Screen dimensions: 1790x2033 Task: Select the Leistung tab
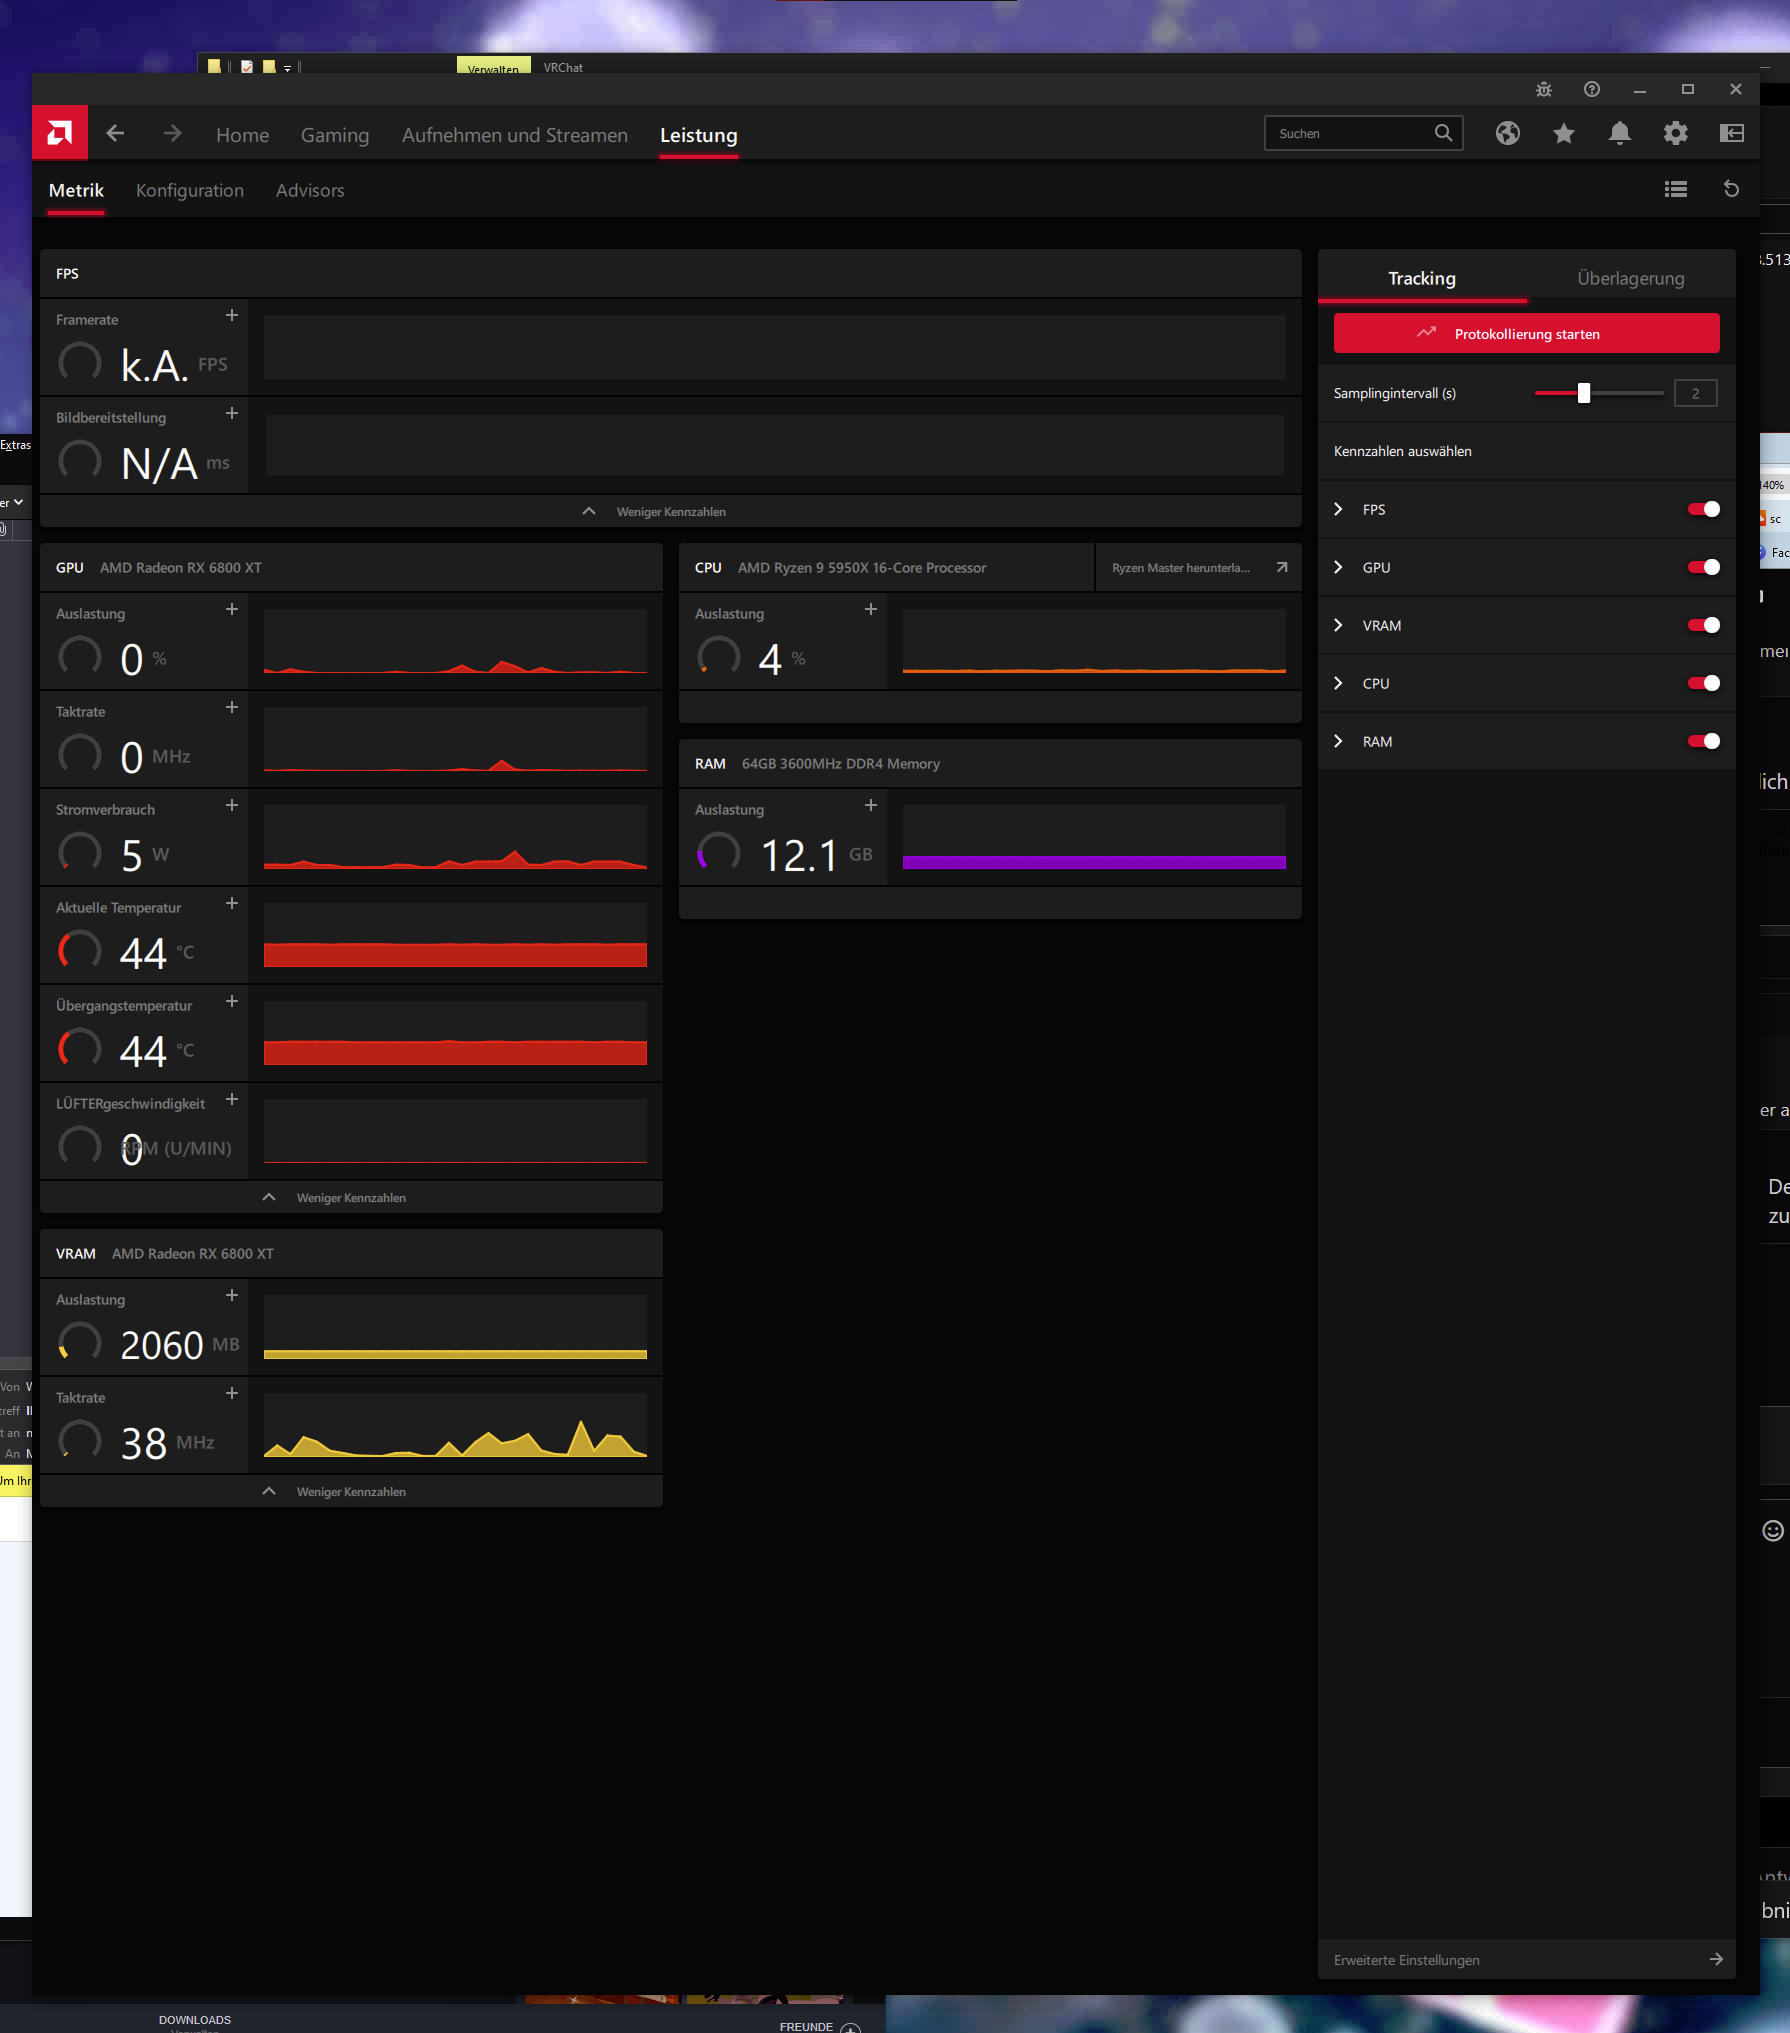tap(699, 135)
